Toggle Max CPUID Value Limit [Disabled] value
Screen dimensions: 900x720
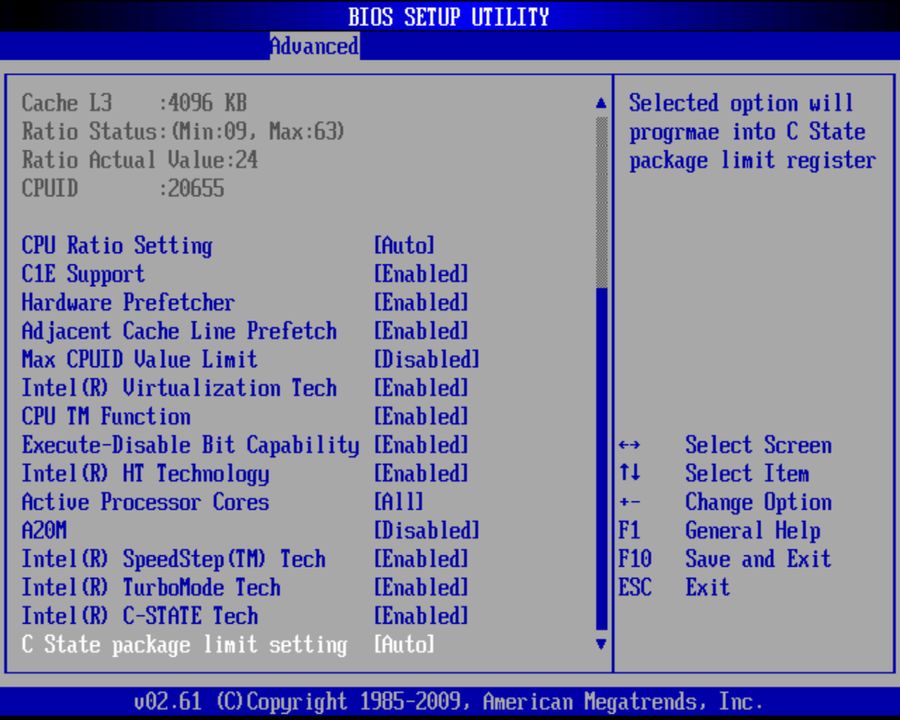426,359
